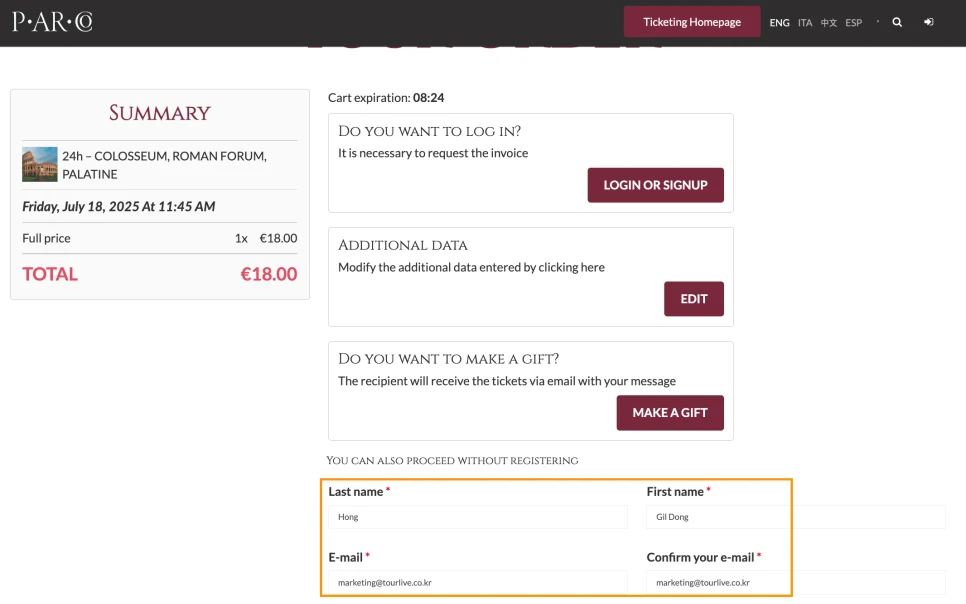Focus the First name field
The image size is (966, 604).
pyautogui.click(x=795, y=517)
